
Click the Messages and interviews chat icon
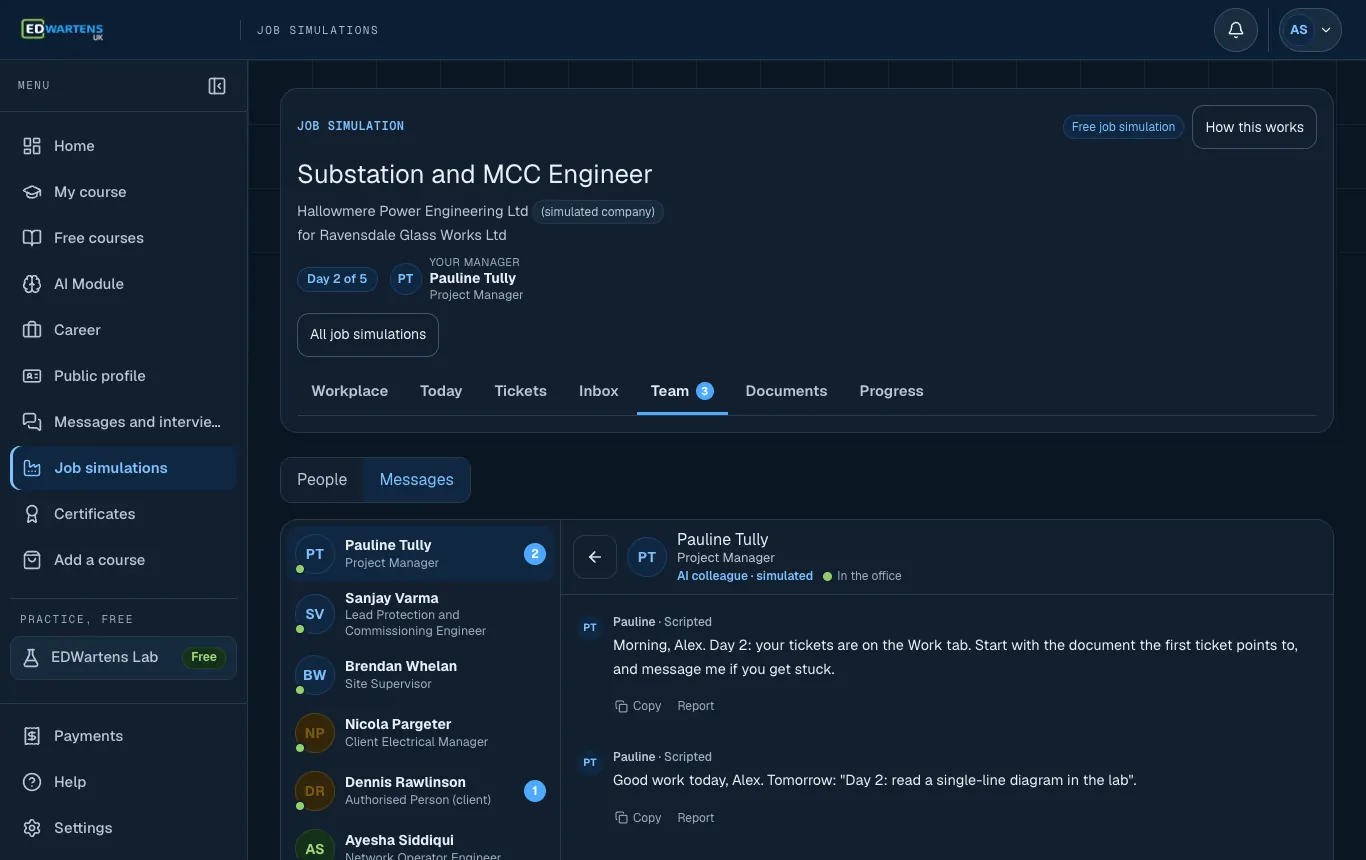click(32, 422)
